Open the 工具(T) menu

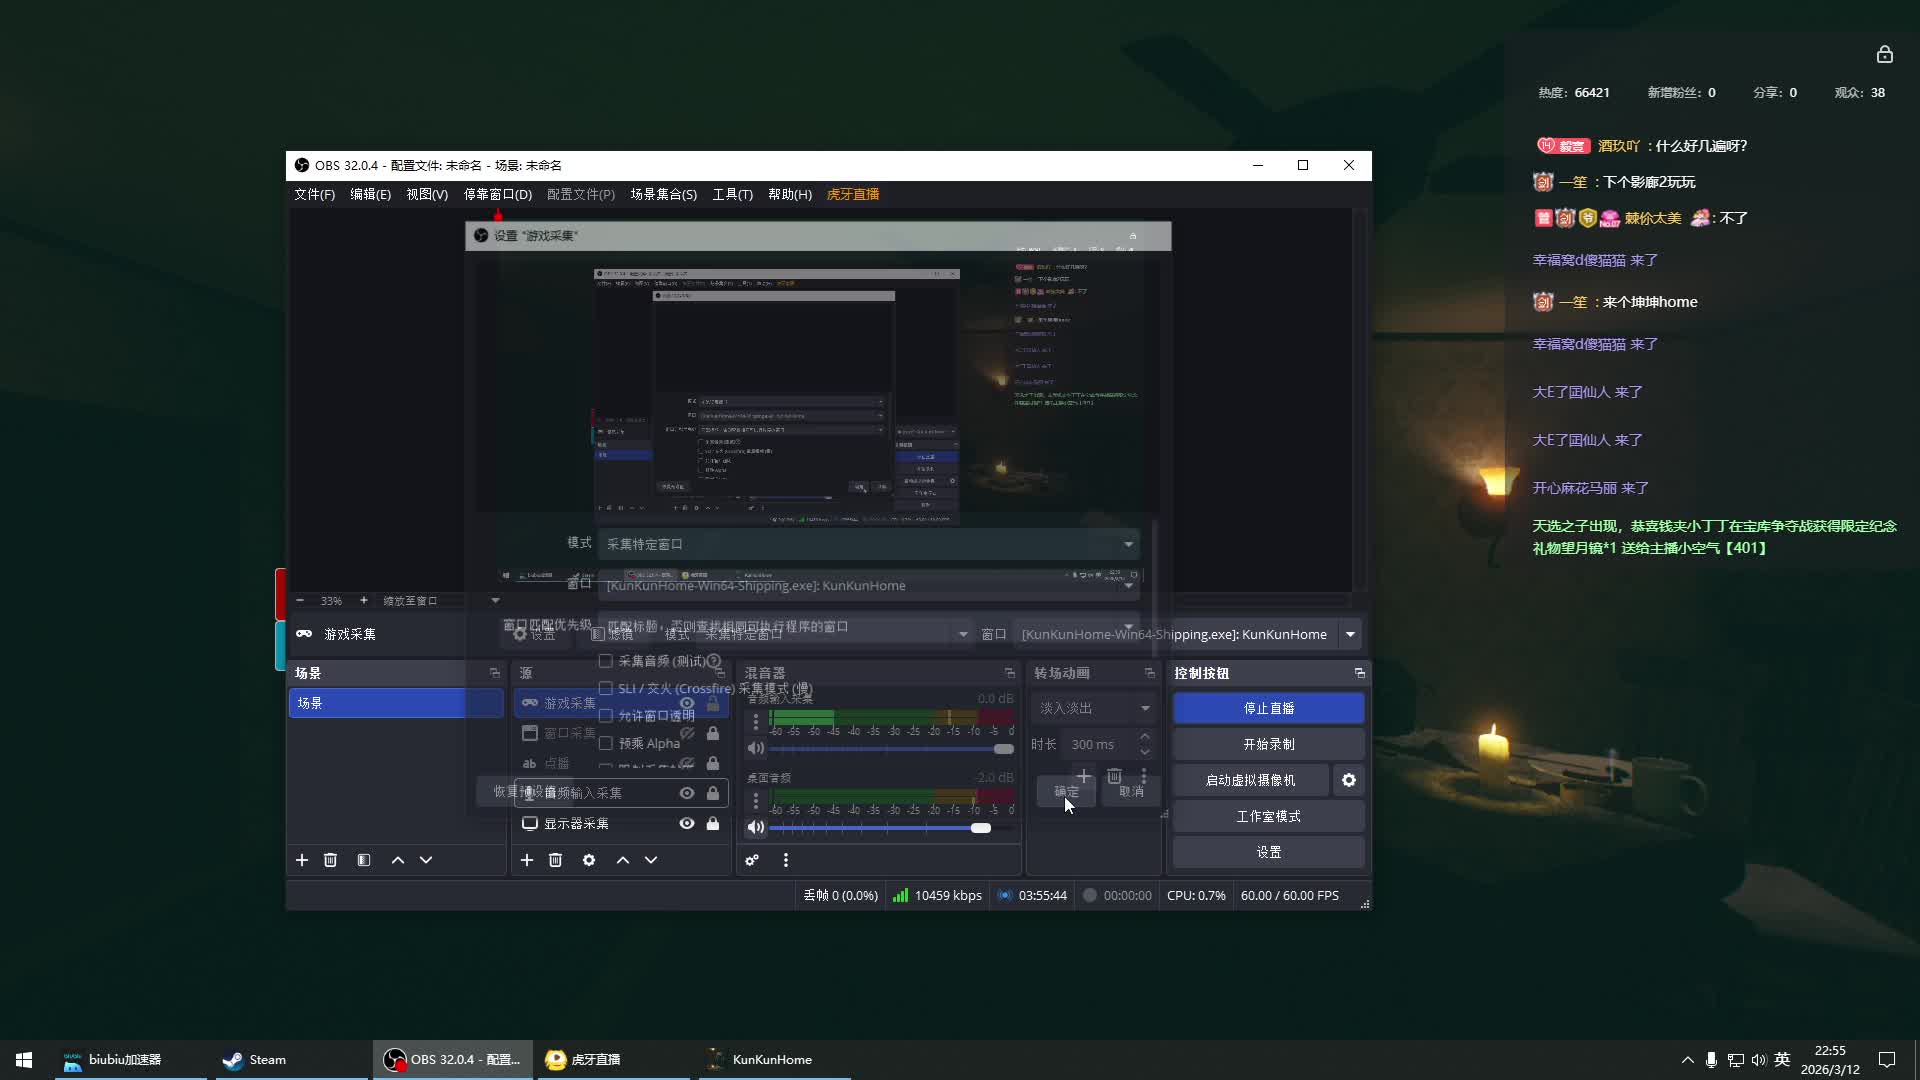[732, 194]
